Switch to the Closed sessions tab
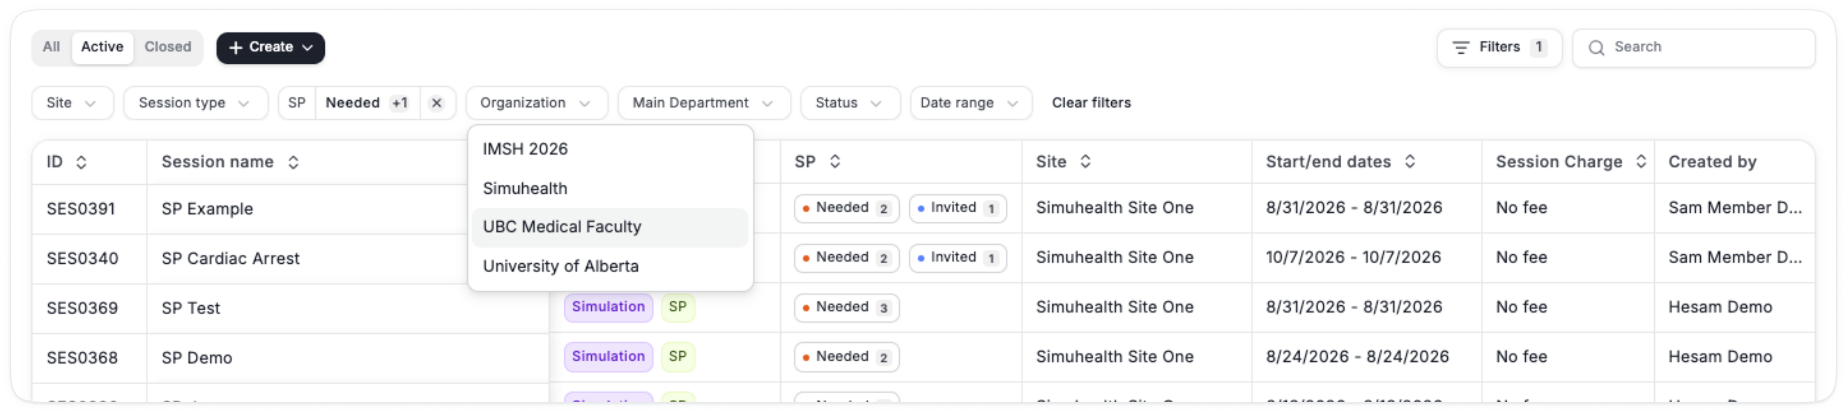This screenshot has width=1847, height=414. (168, 47)
